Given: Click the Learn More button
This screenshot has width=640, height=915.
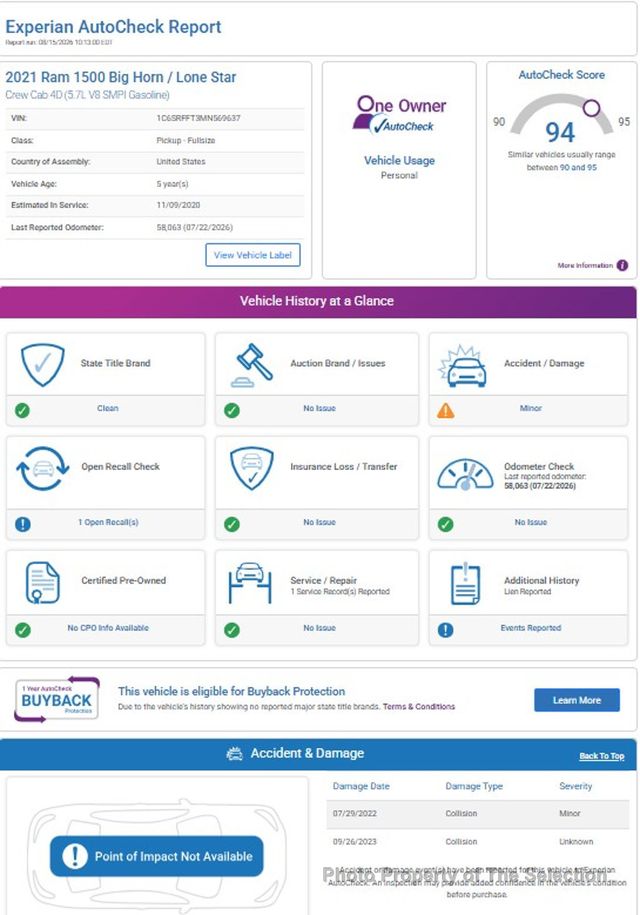Looking at the screenshot, I should (576, 700).
